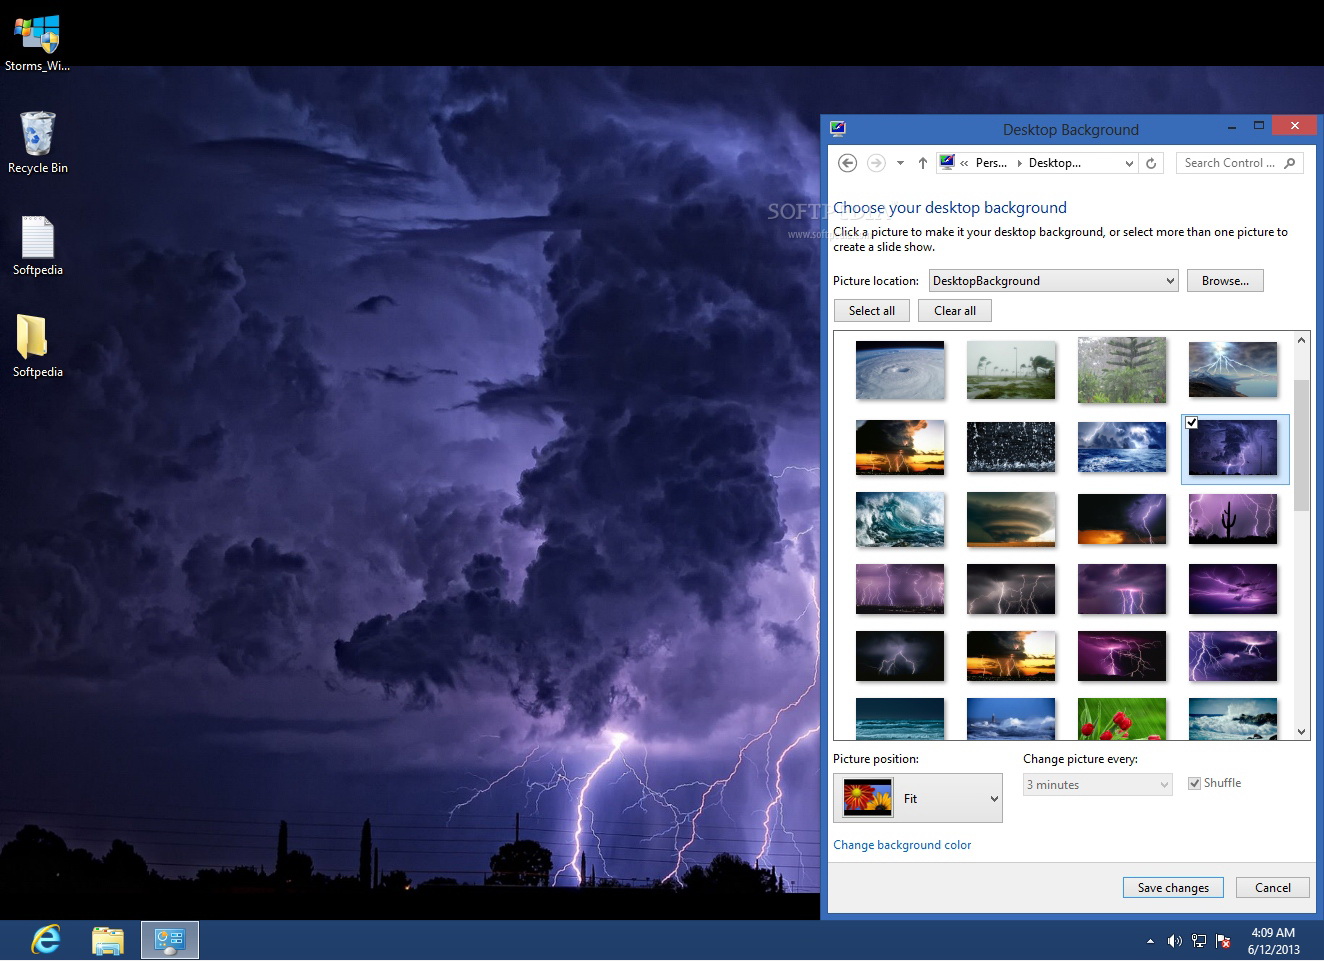1324x961 pixels.
Task: Refresh the Desktop Background address bar
Action: tap(1151, 163)
